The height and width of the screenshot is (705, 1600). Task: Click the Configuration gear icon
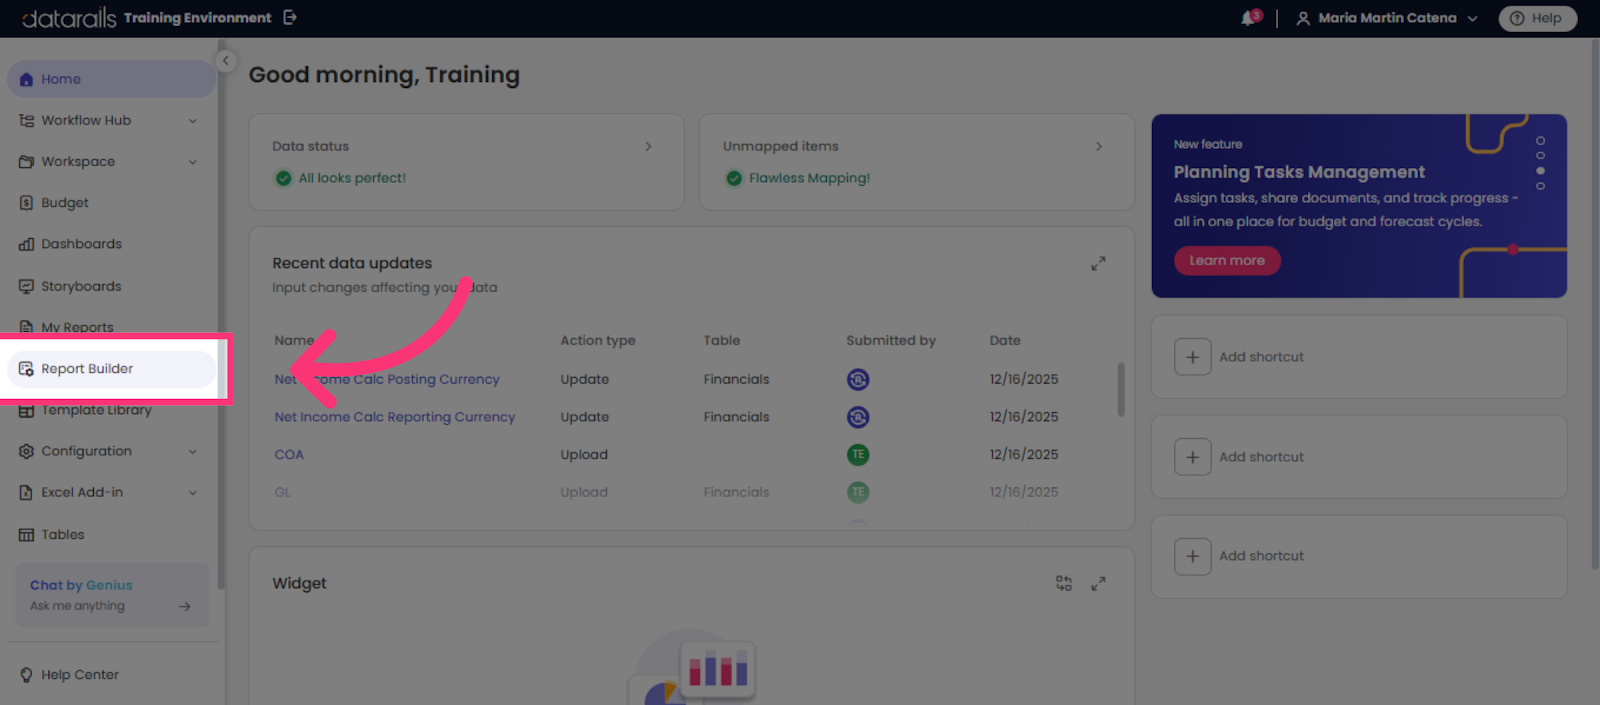pos(26,451)
